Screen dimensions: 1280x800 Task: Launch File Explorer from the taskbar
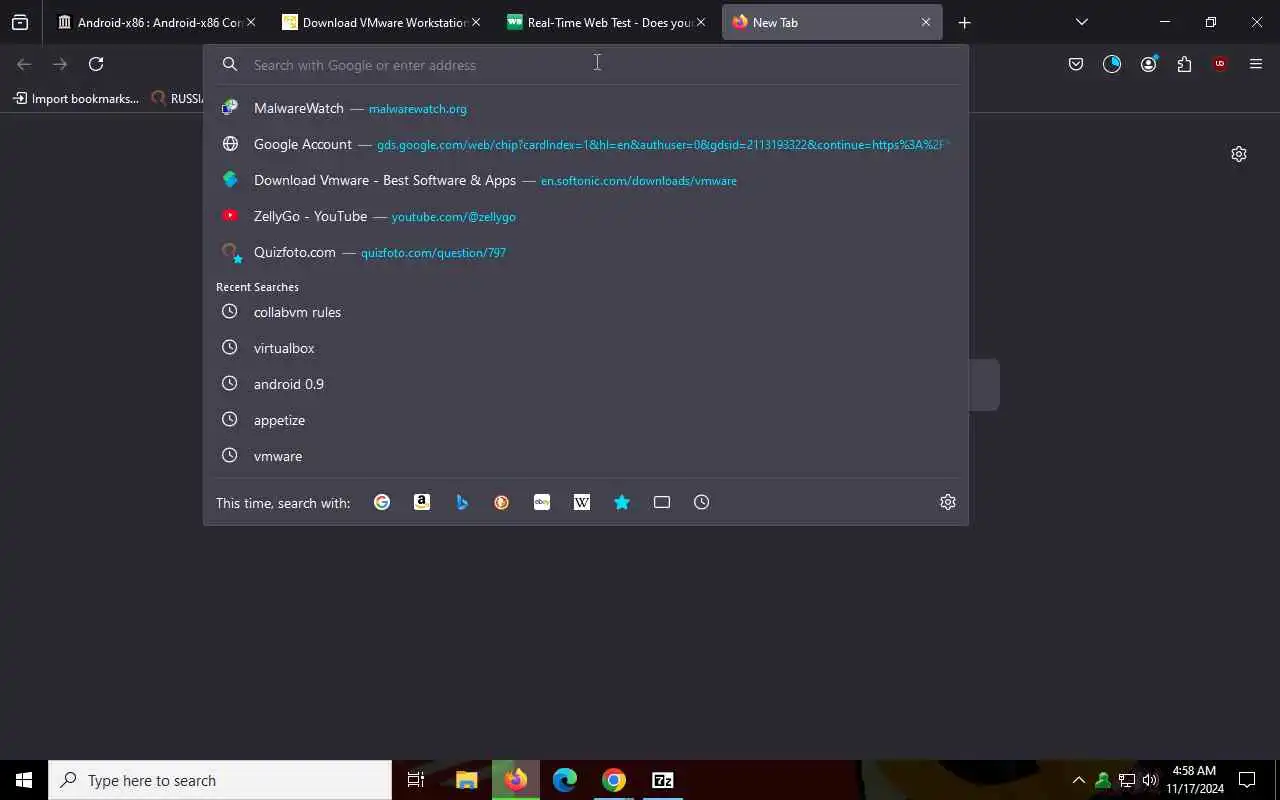pos(466,780)
